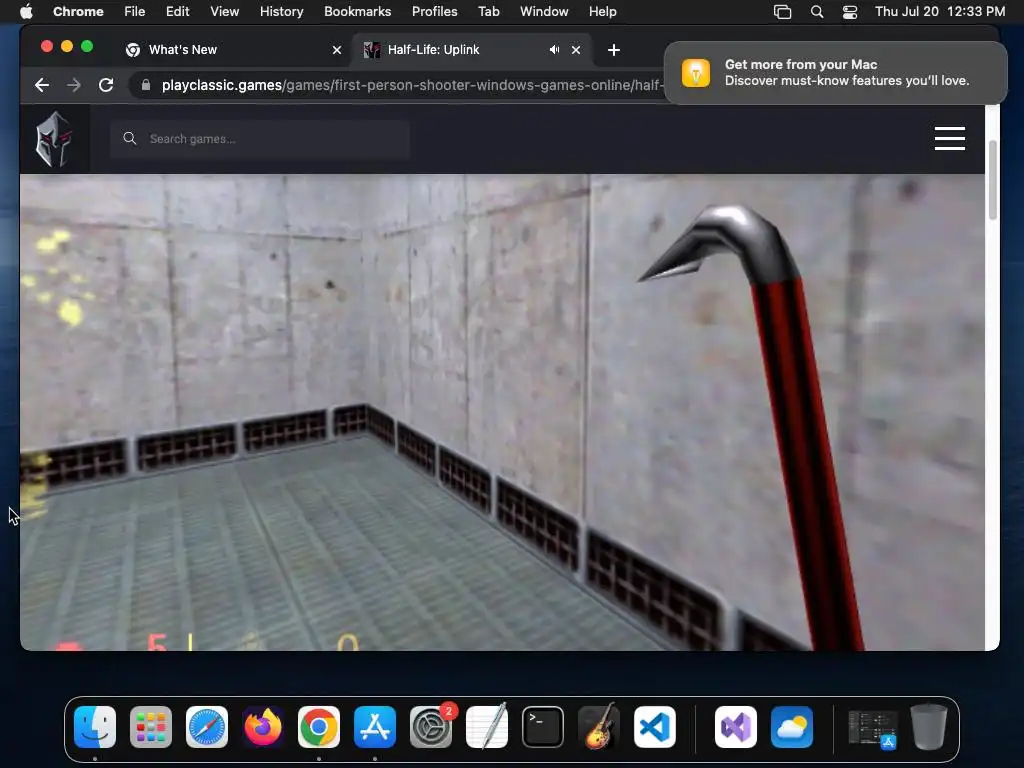Go back using the browser back arrow
Image resolution: width=1024 pixels, height=768 pixels.
coord(42,85)
